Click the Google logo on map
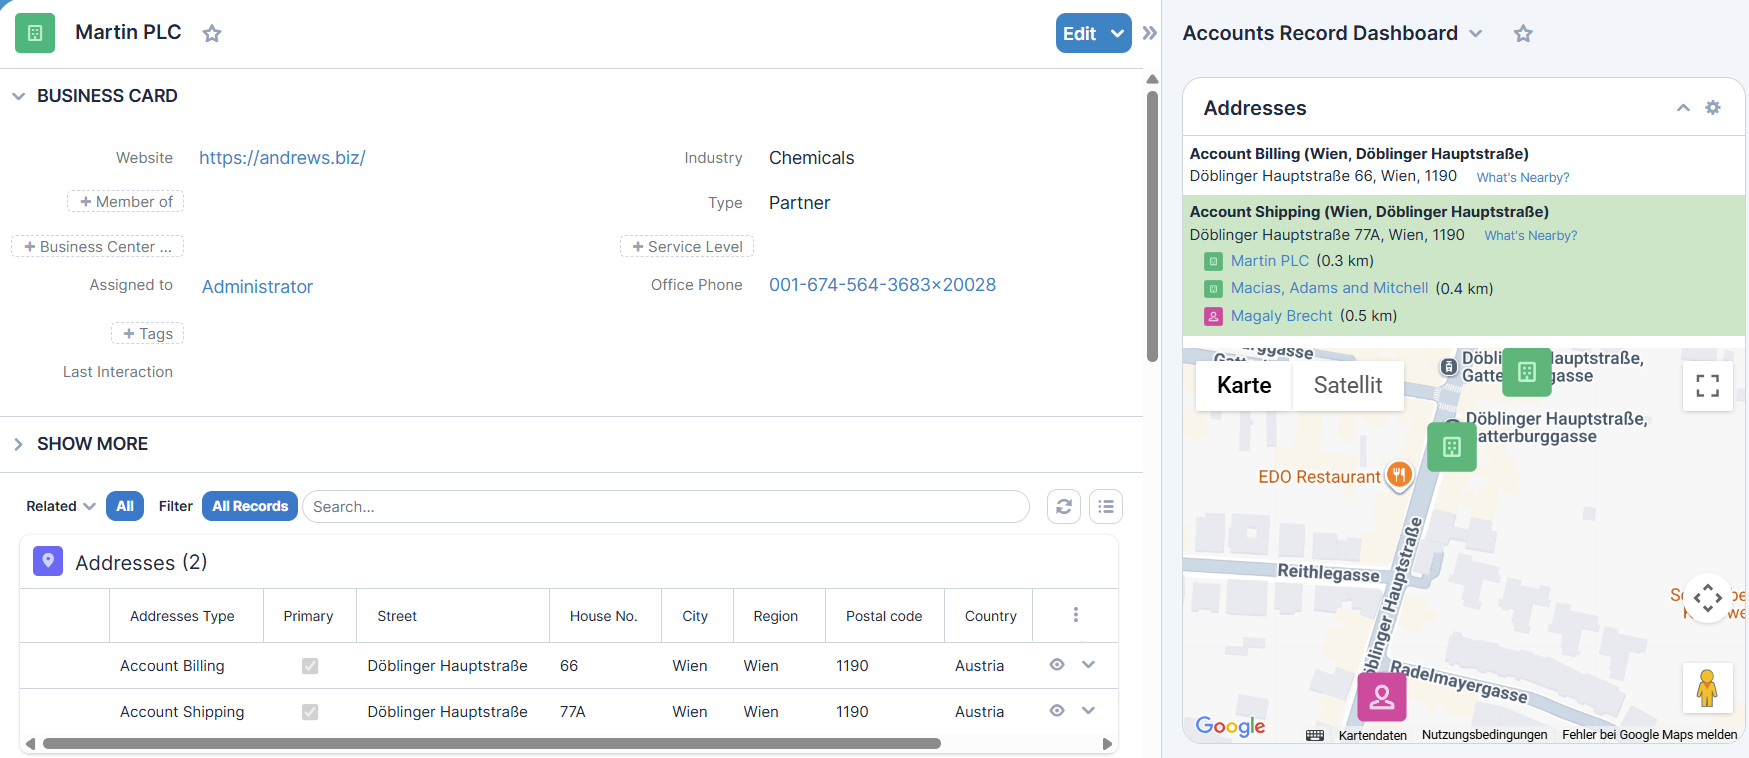The width and height of the screenshot is (1749, 758). (x=1230, y=726)
